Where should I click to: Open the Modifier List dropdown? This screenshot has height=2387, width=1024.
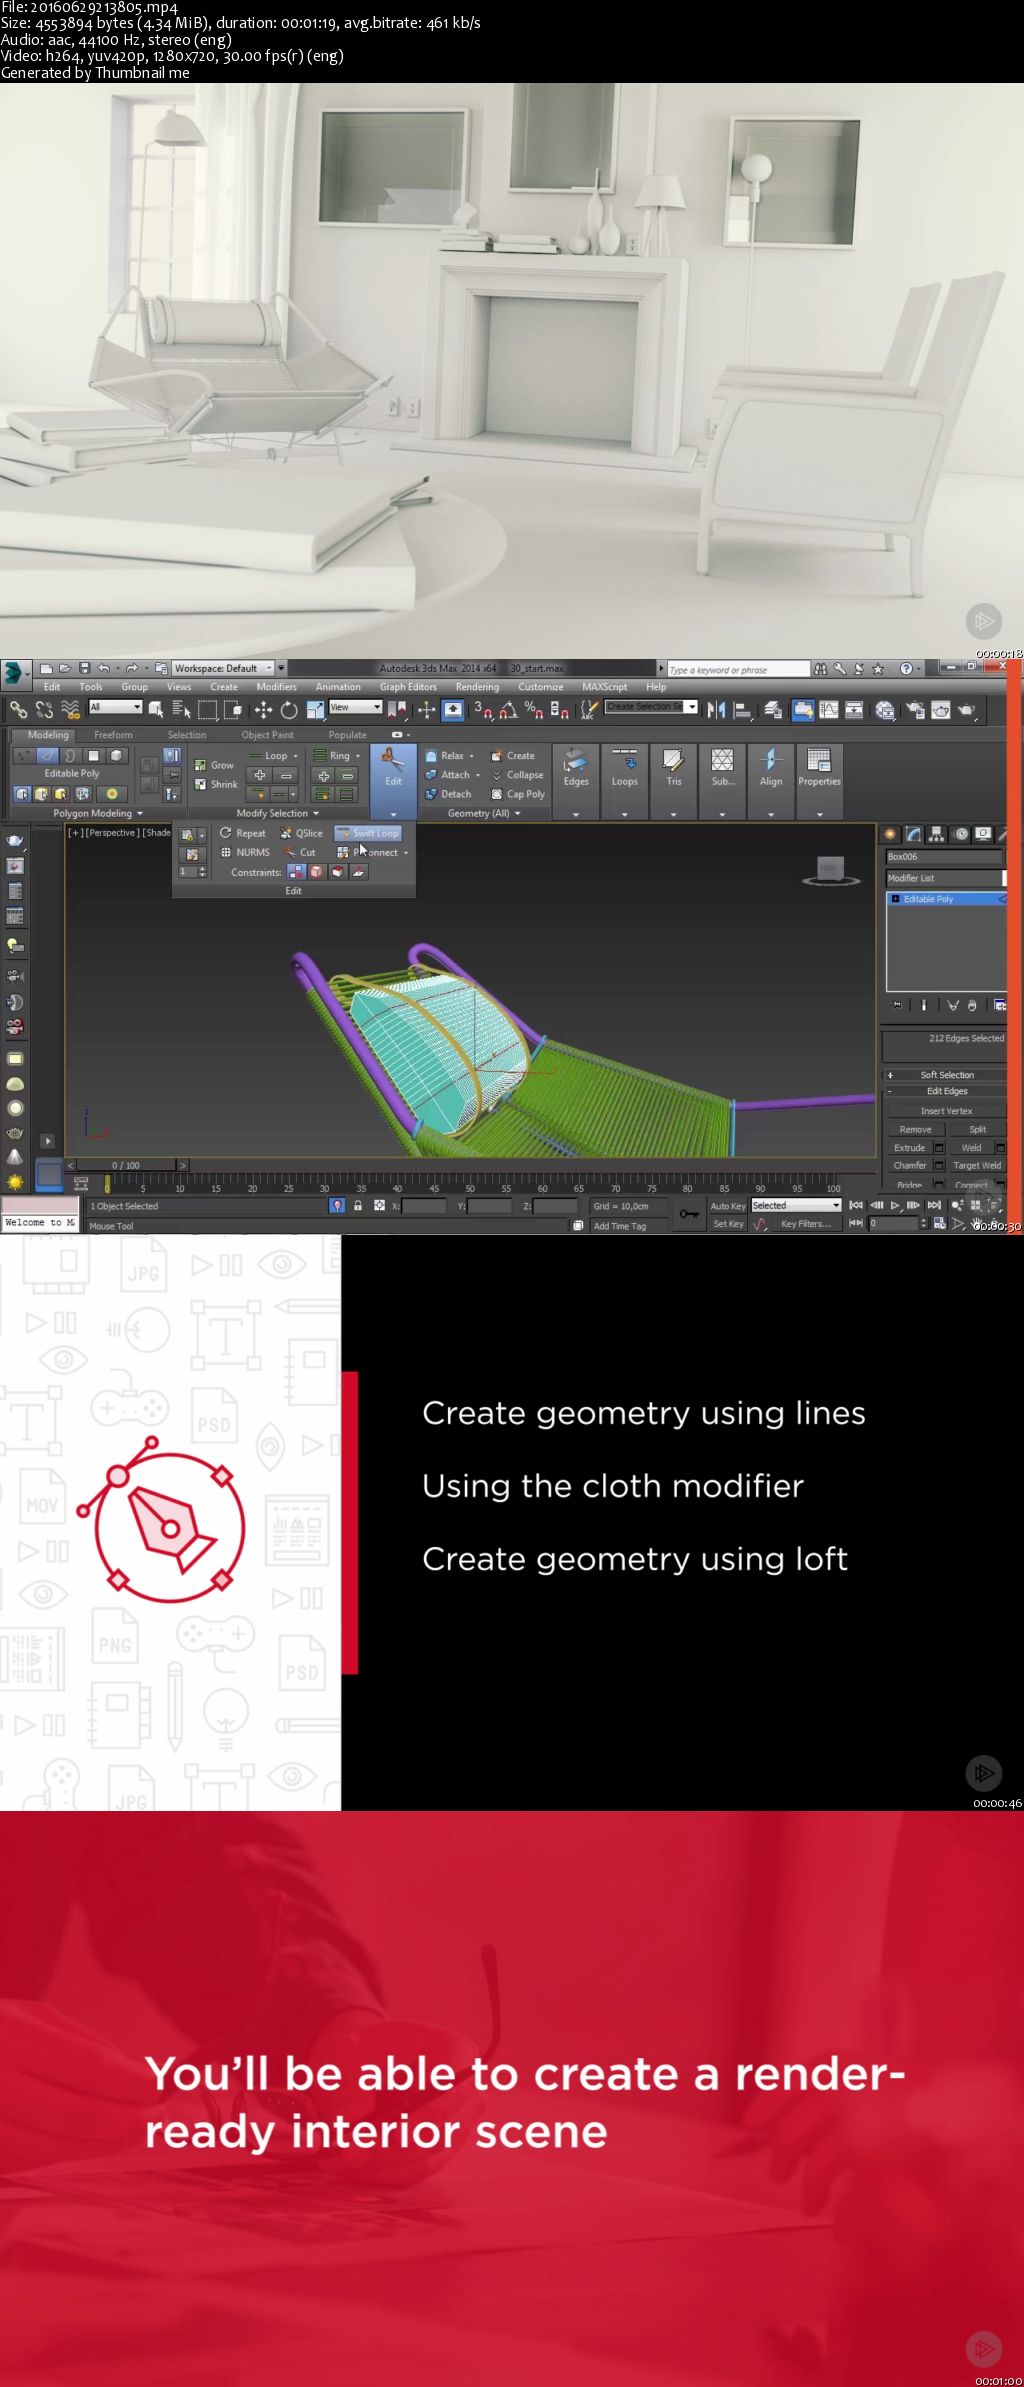(x=946, y=878)
